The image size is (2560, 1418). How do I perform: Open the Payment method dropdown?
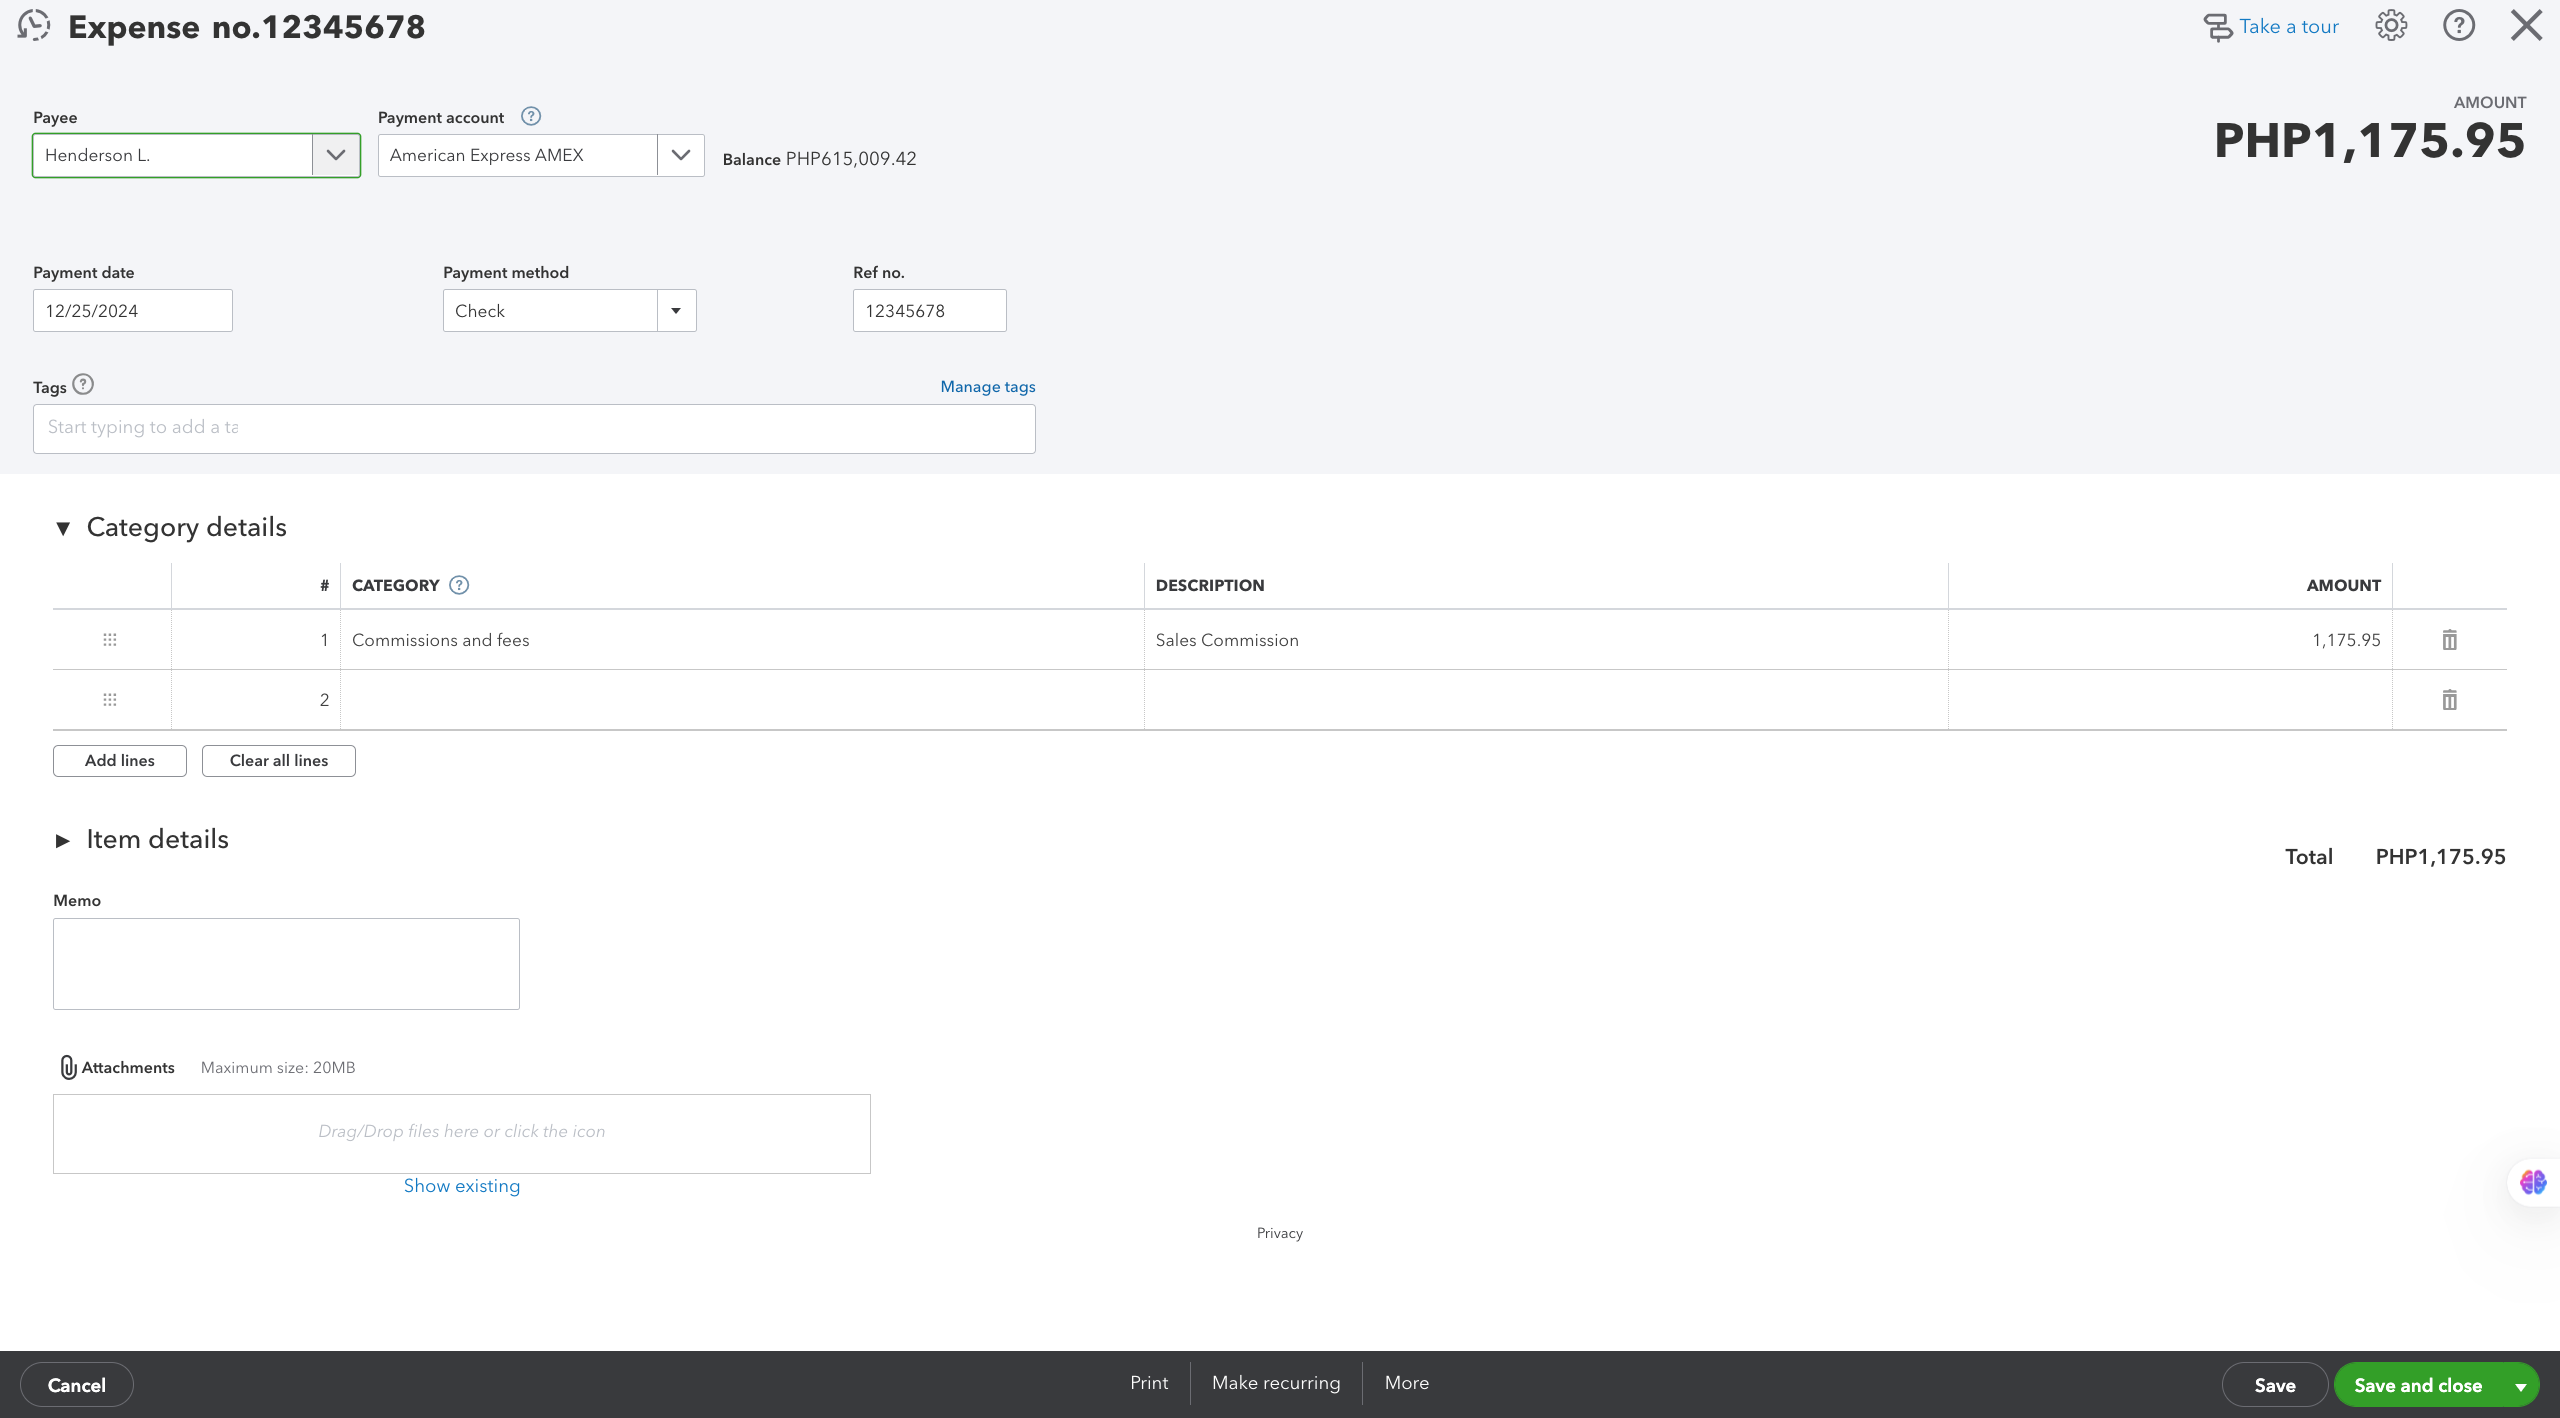(676, 311)
